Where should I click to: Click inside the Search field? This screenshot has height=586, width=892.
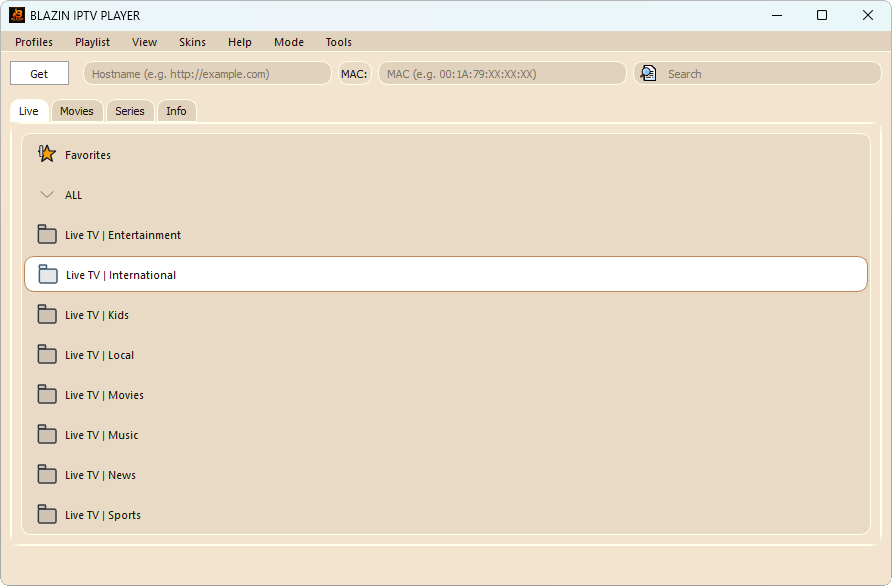point(757,73)
